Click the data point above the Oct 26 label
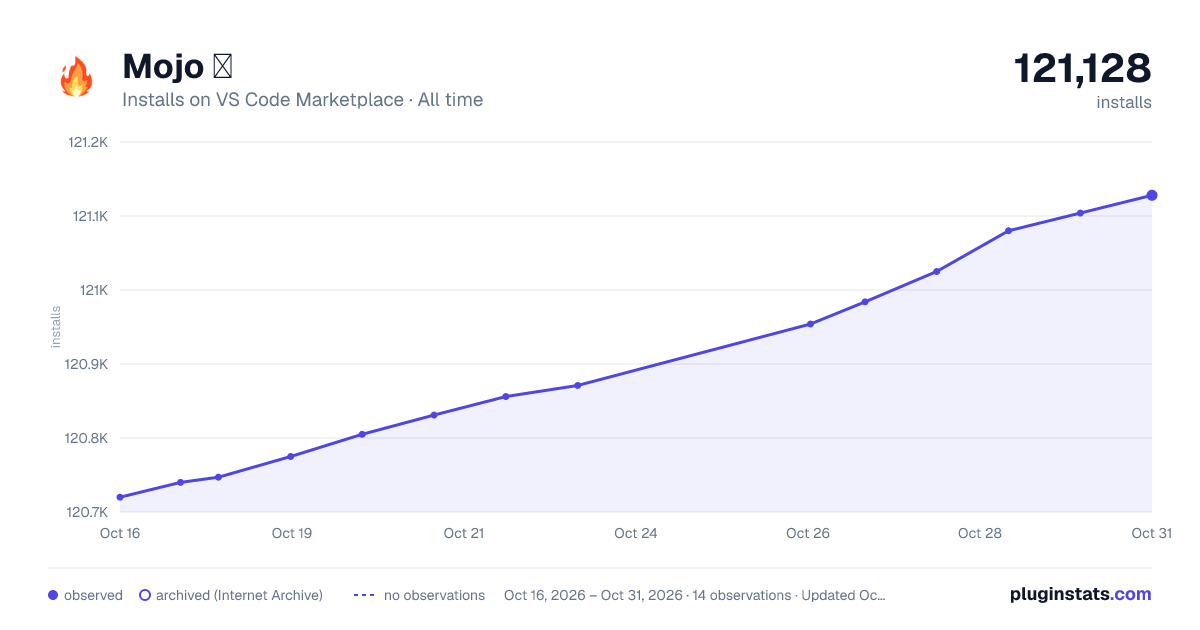 coord(810,324)
